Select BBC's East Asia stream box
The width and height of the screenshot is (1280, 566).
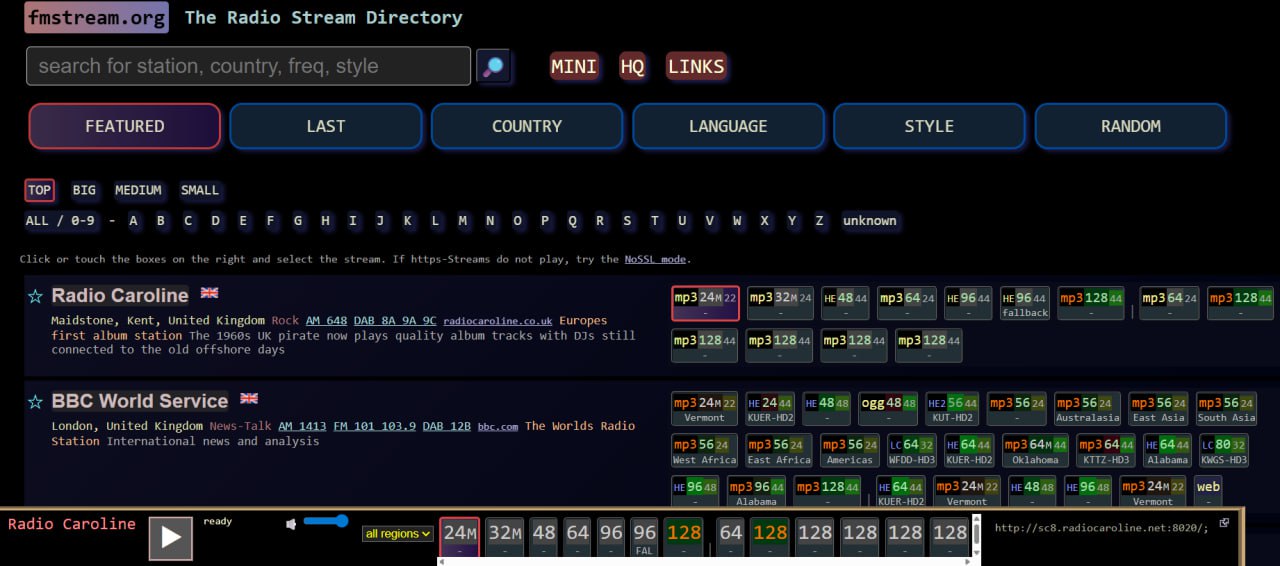[x=1158, y=408]
